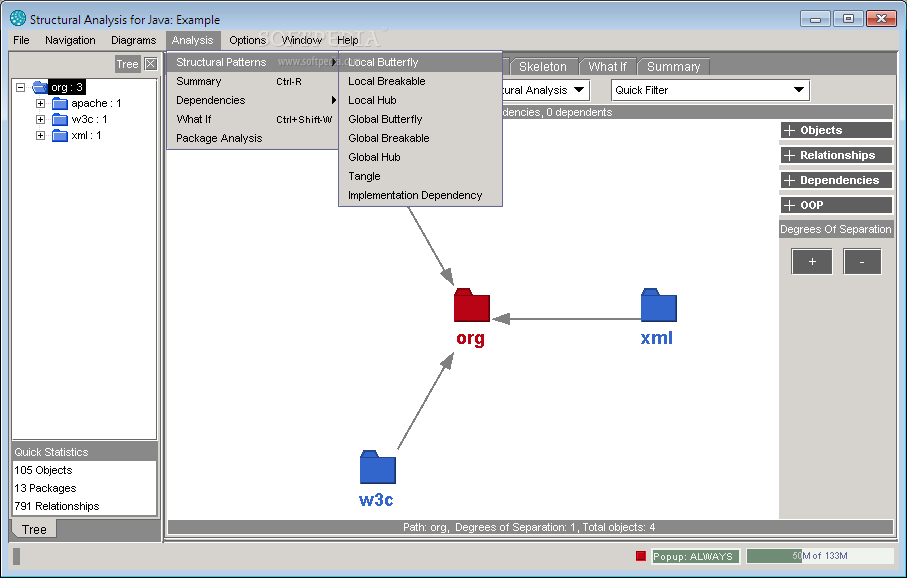Image resolution: width=907 pixels, height=578 pixels.
Task: Click the Quick Statistics header
Action: 84,452
